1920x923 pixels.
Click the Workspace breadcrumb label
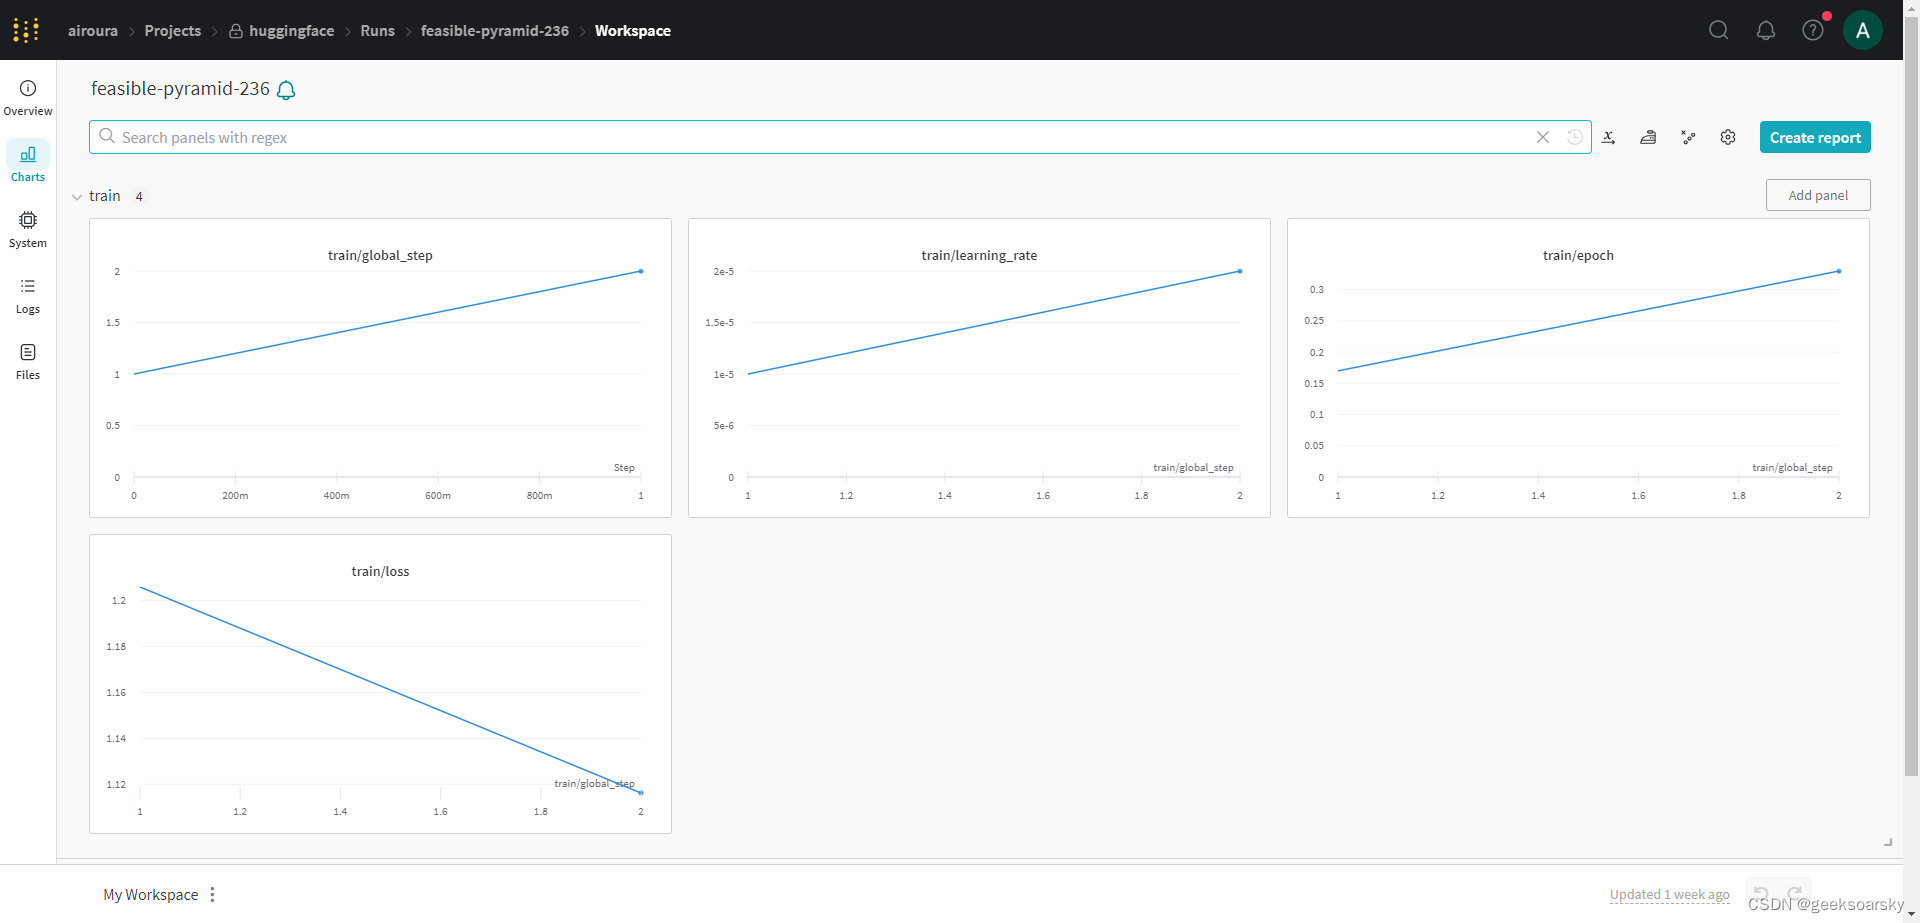[x=633, y=31]
